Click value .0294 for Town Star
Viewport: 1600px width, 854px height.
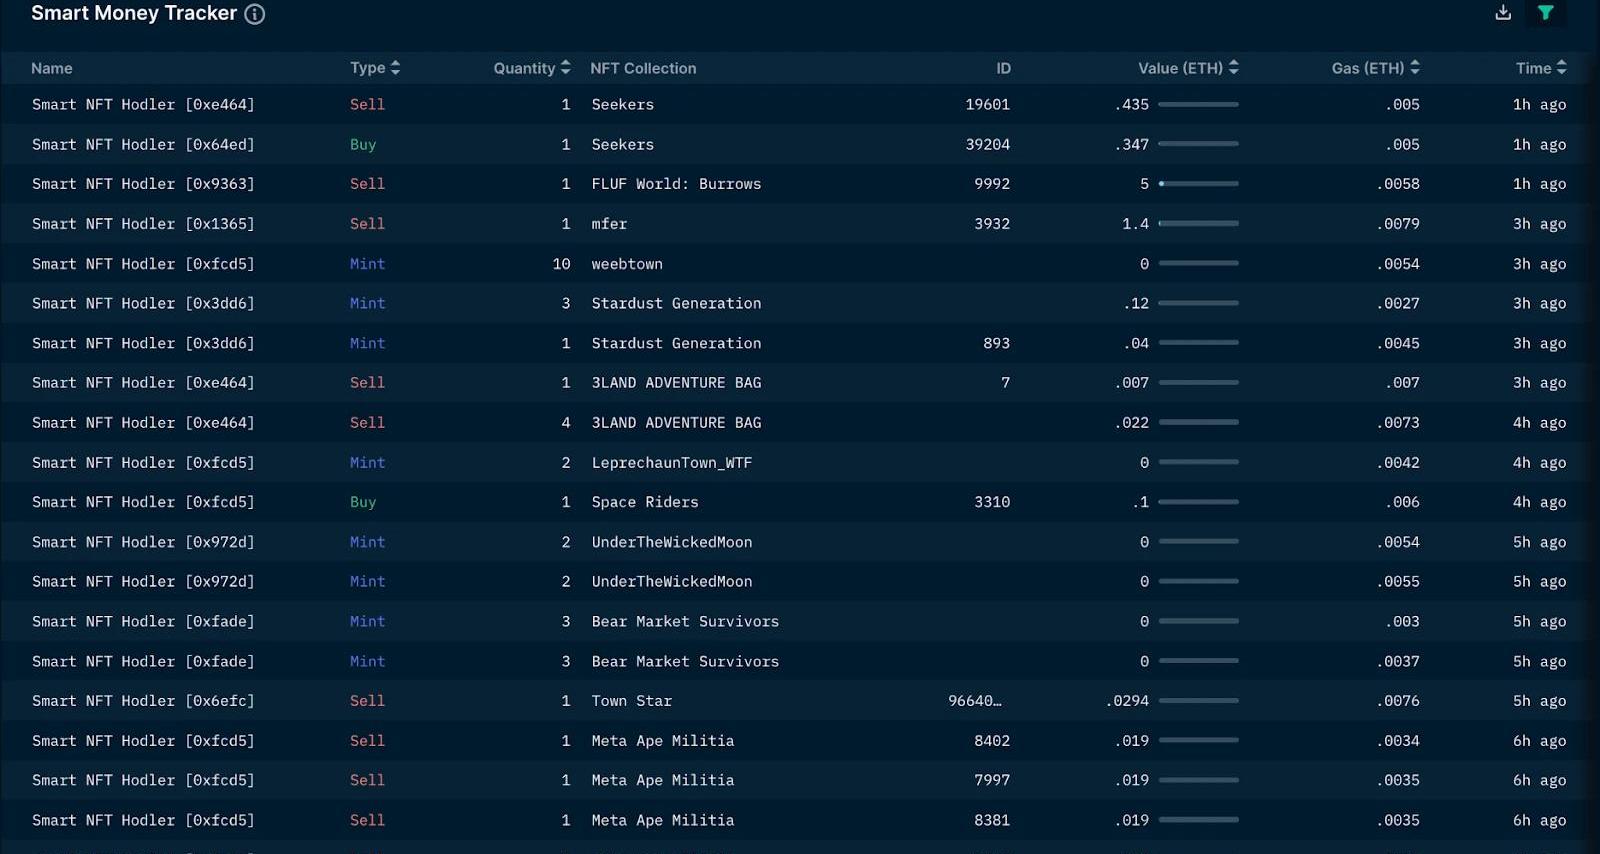pos(1127,701)
